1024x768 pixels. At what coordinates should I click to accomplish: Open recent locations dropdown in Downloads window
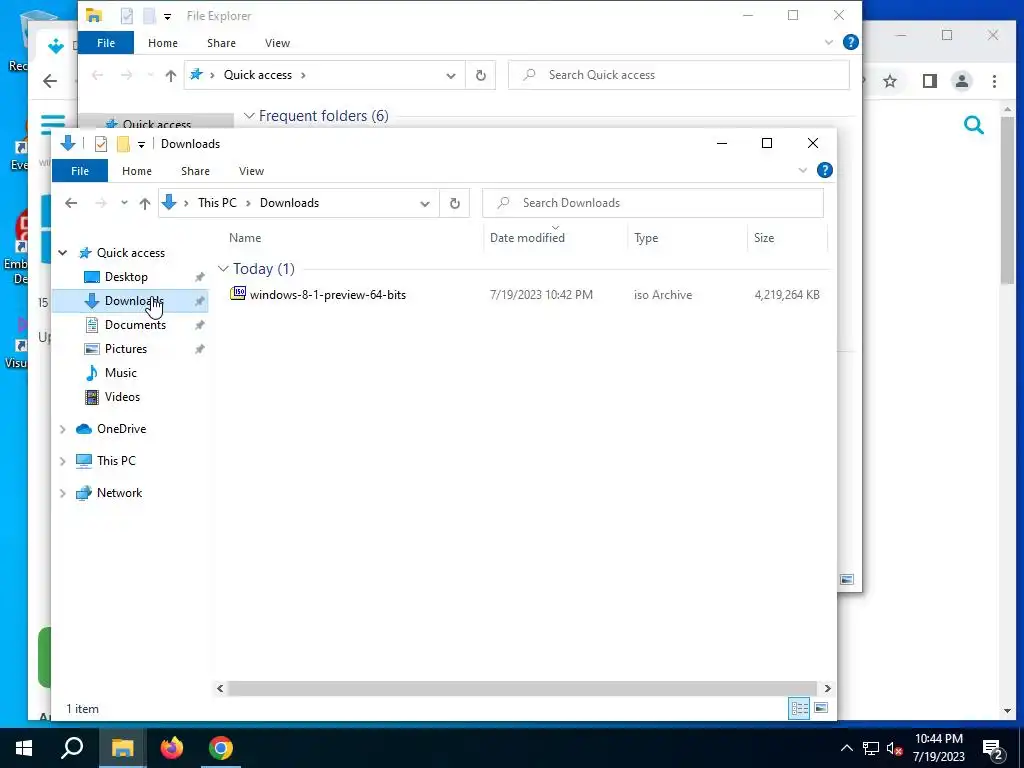pos(124,203)
